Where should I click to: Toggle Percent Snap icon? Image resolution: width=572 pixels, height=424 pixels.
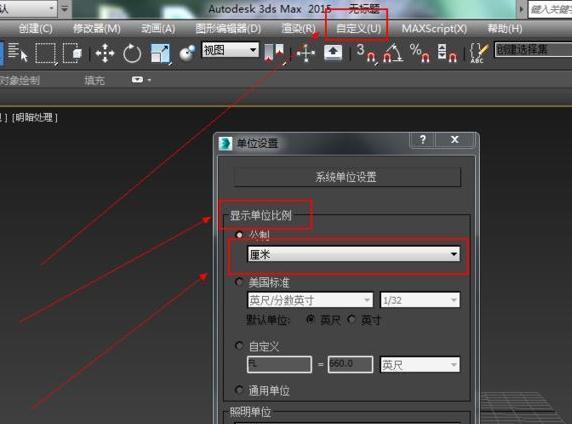pos(420,53)
